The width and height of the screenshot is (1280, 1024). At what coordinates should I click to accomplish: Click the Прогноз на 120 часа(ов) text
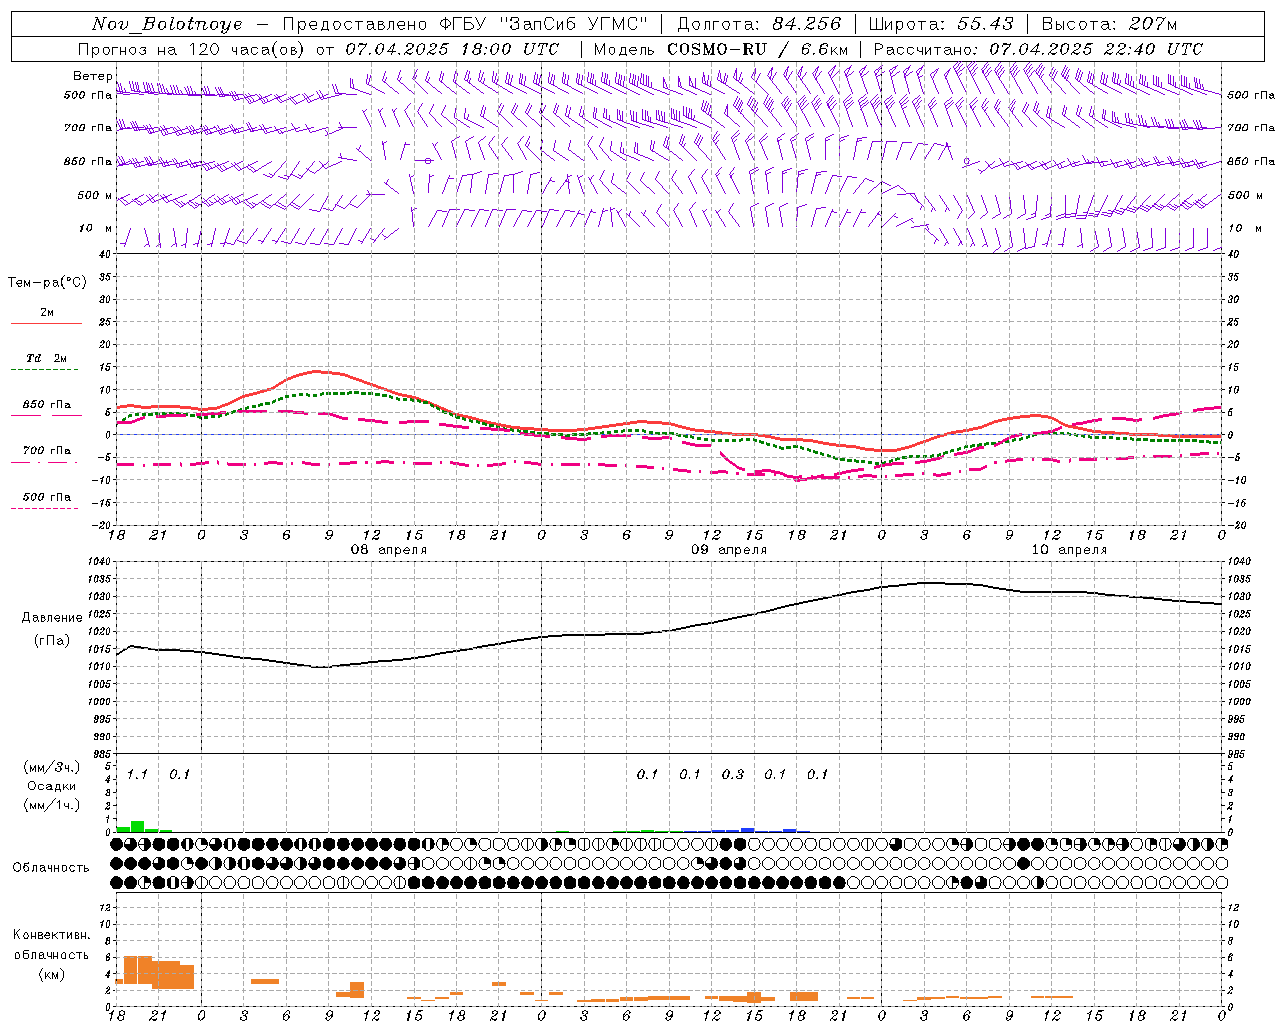(193, 49)
